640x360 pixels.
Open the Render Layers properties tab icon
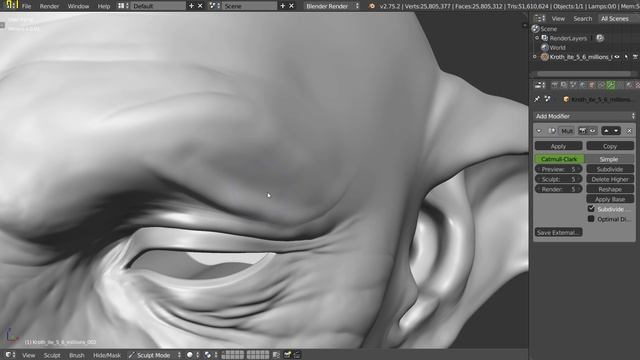564,85
